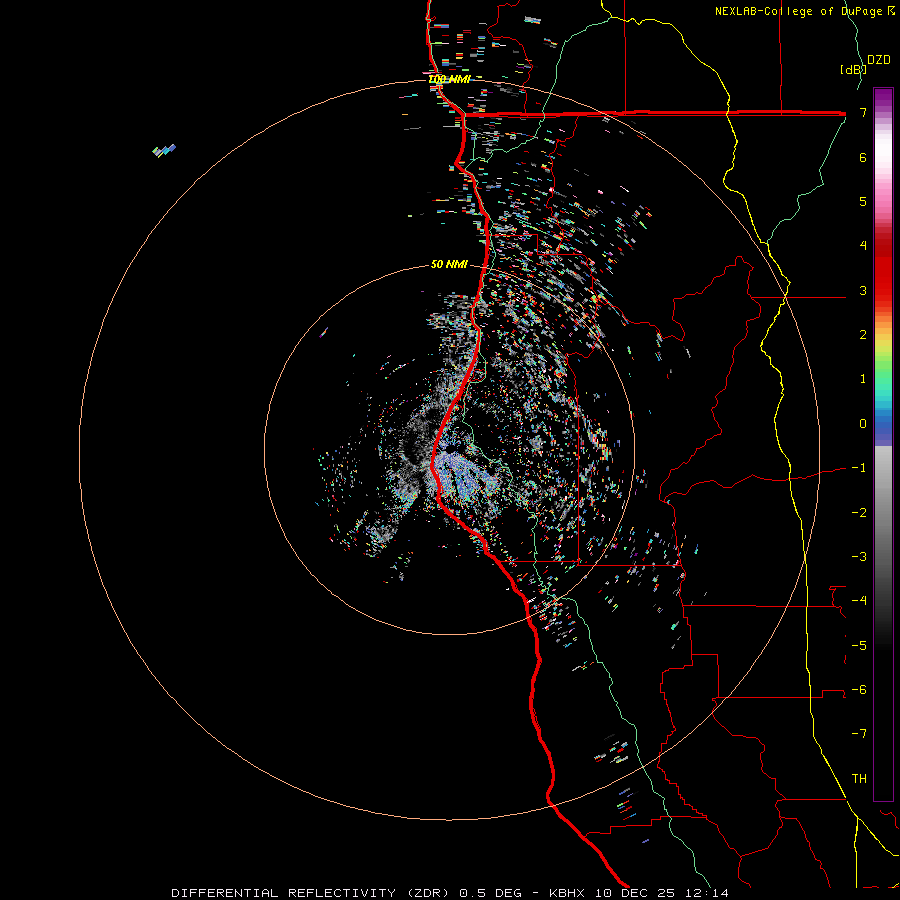Click the positive 1 scale label

point(863,379)
